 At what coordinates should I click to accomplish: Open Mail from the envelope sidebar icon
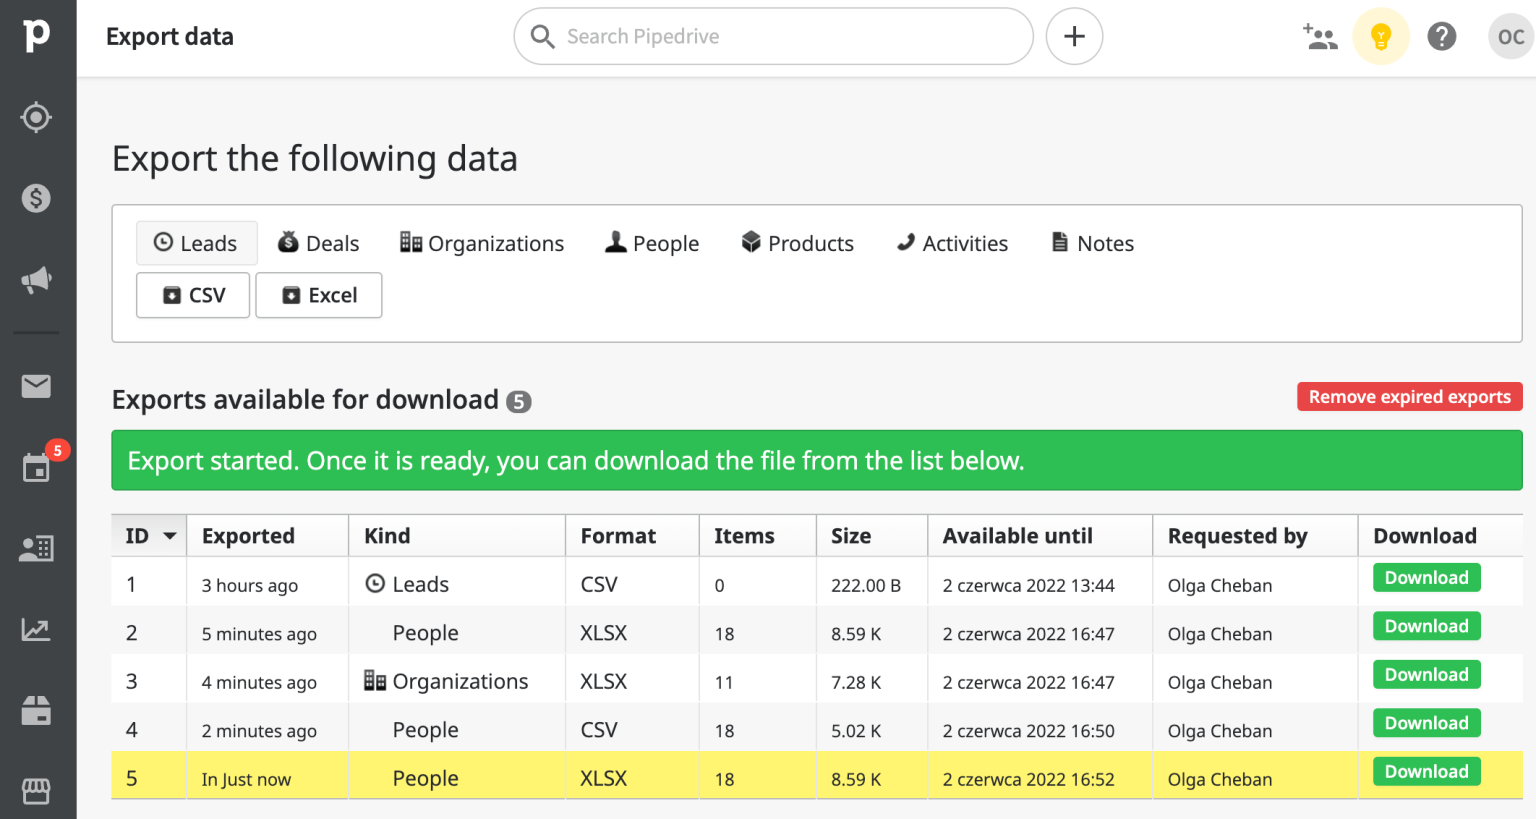[36, 386]
